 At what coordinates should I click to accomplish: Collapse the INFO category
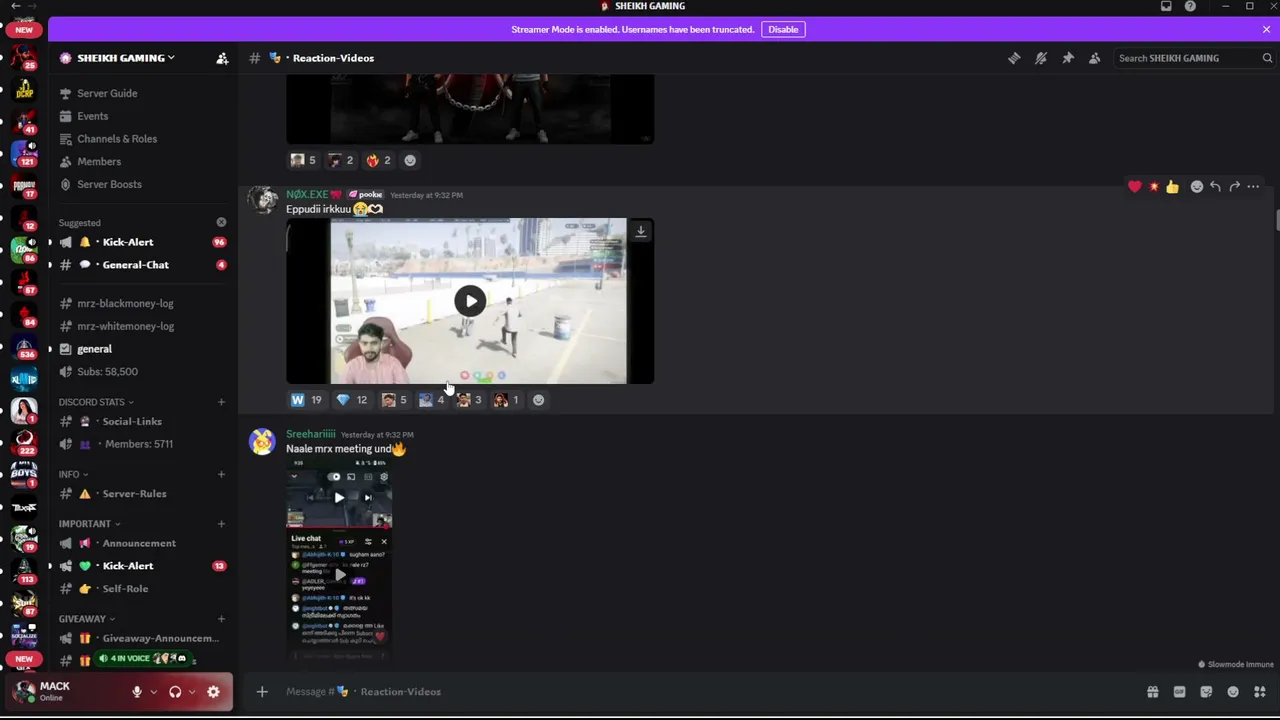pyautogui.click(x=72, y=474)
